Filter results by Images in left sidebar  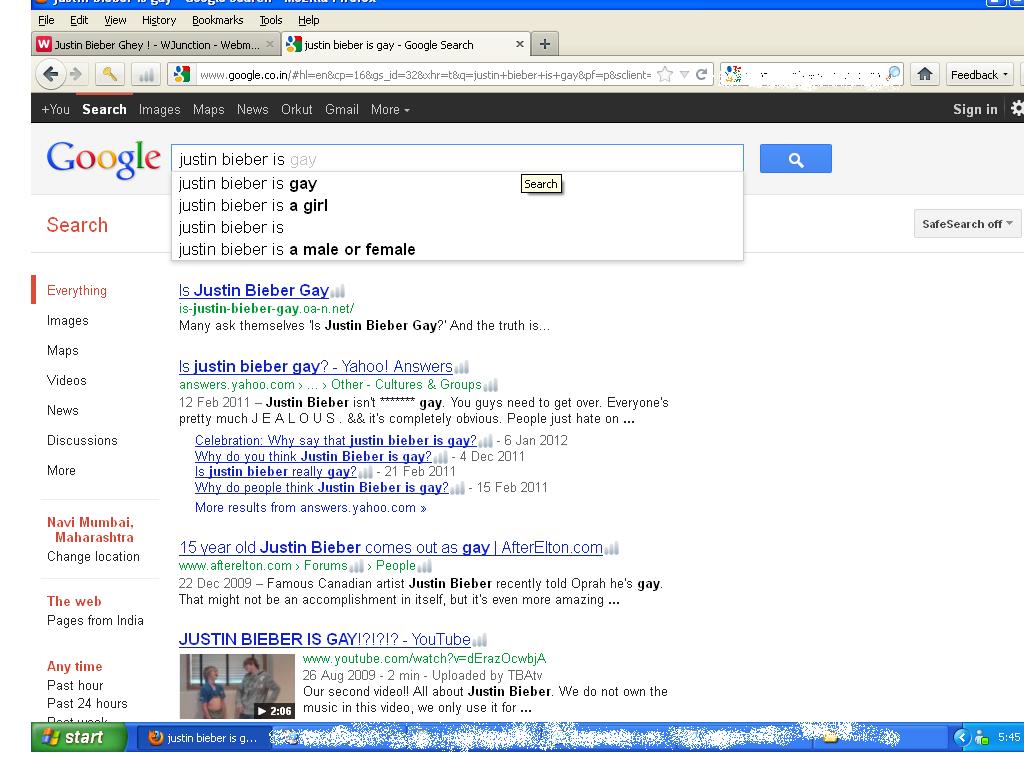(x=67, y=320)
